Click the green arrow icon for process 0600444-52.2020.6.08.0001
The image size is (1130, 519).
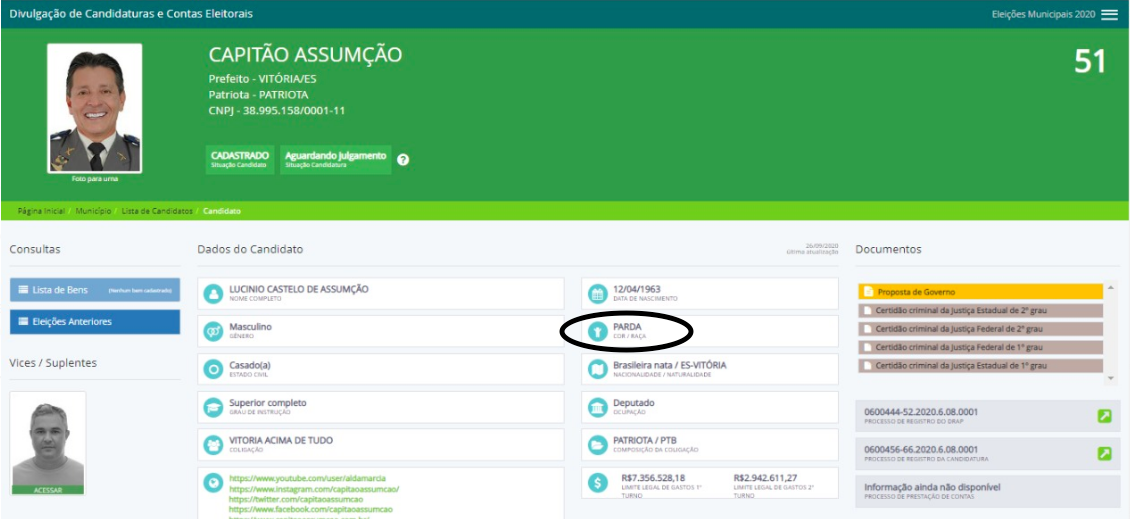[1104, 416]
